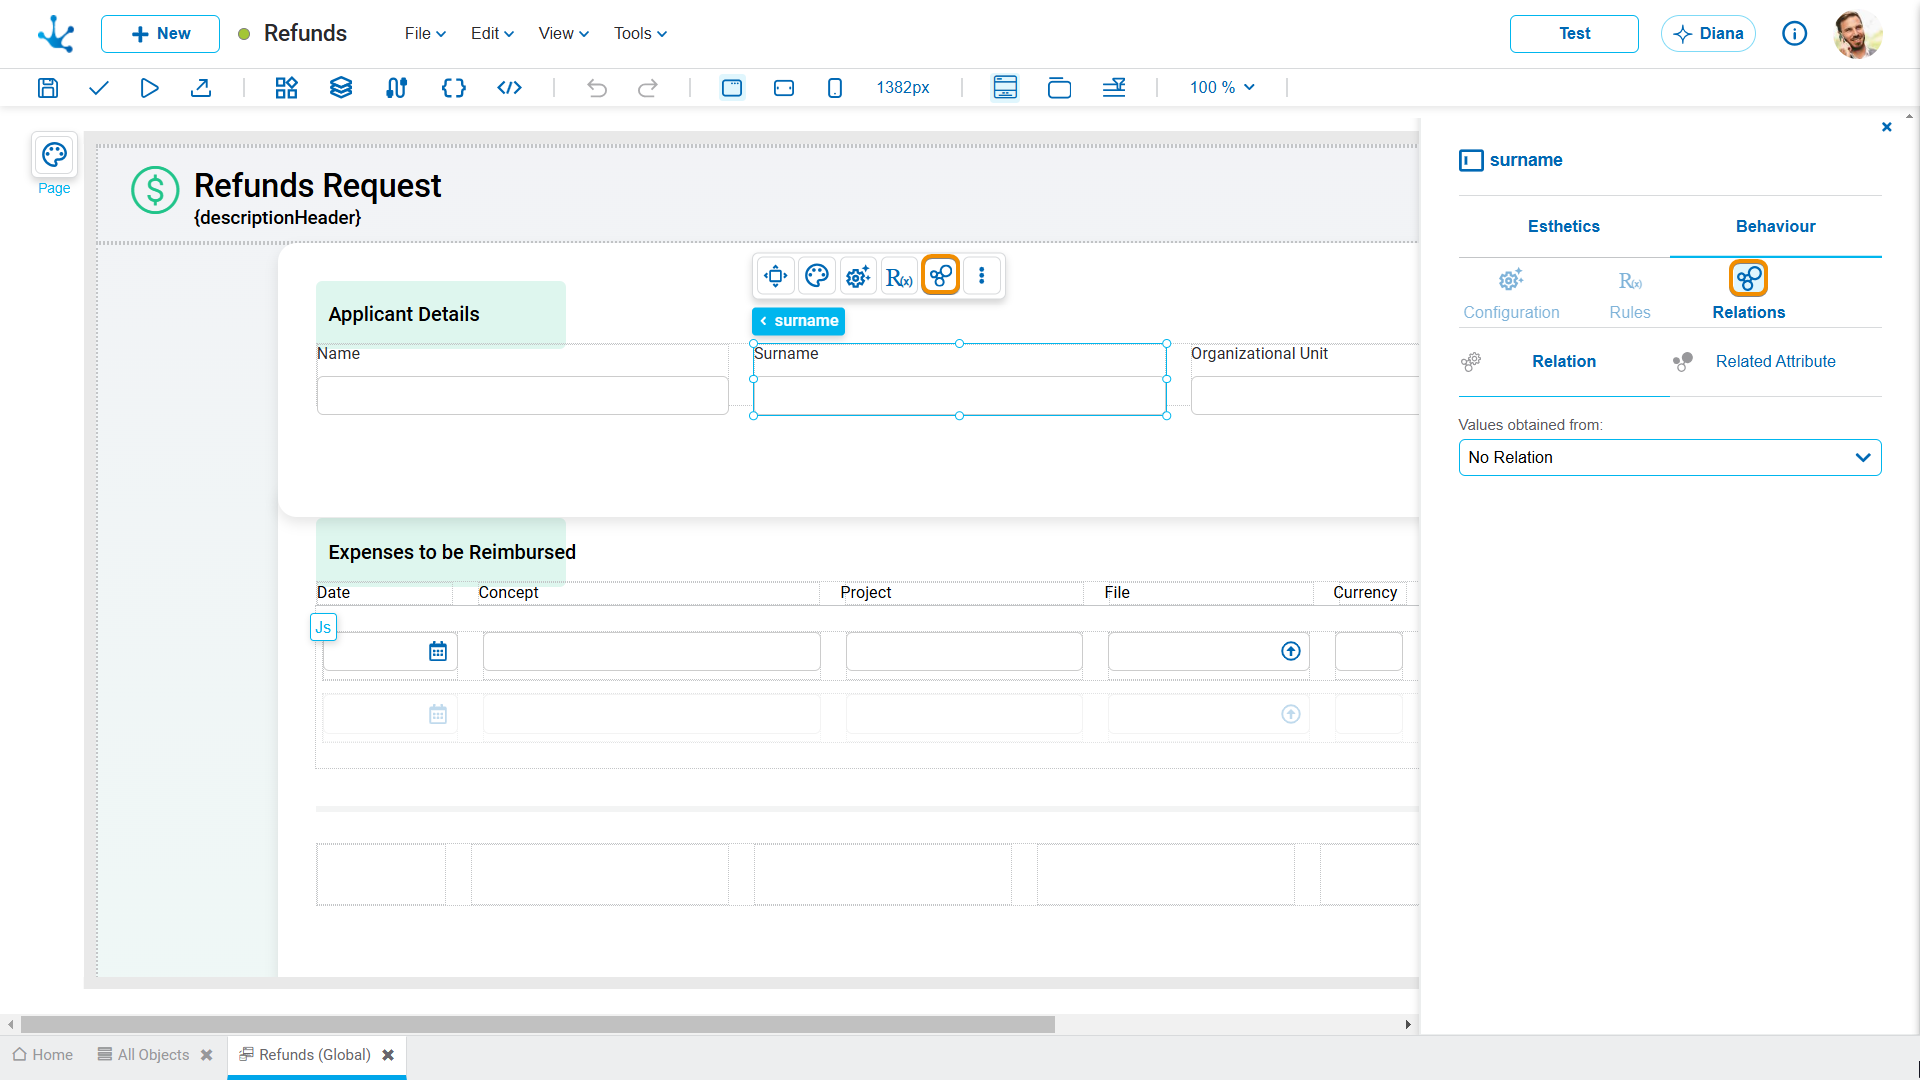Switch to the Esthetics tab
The image size is (1920, 1080).
[x=1564, y=226]
